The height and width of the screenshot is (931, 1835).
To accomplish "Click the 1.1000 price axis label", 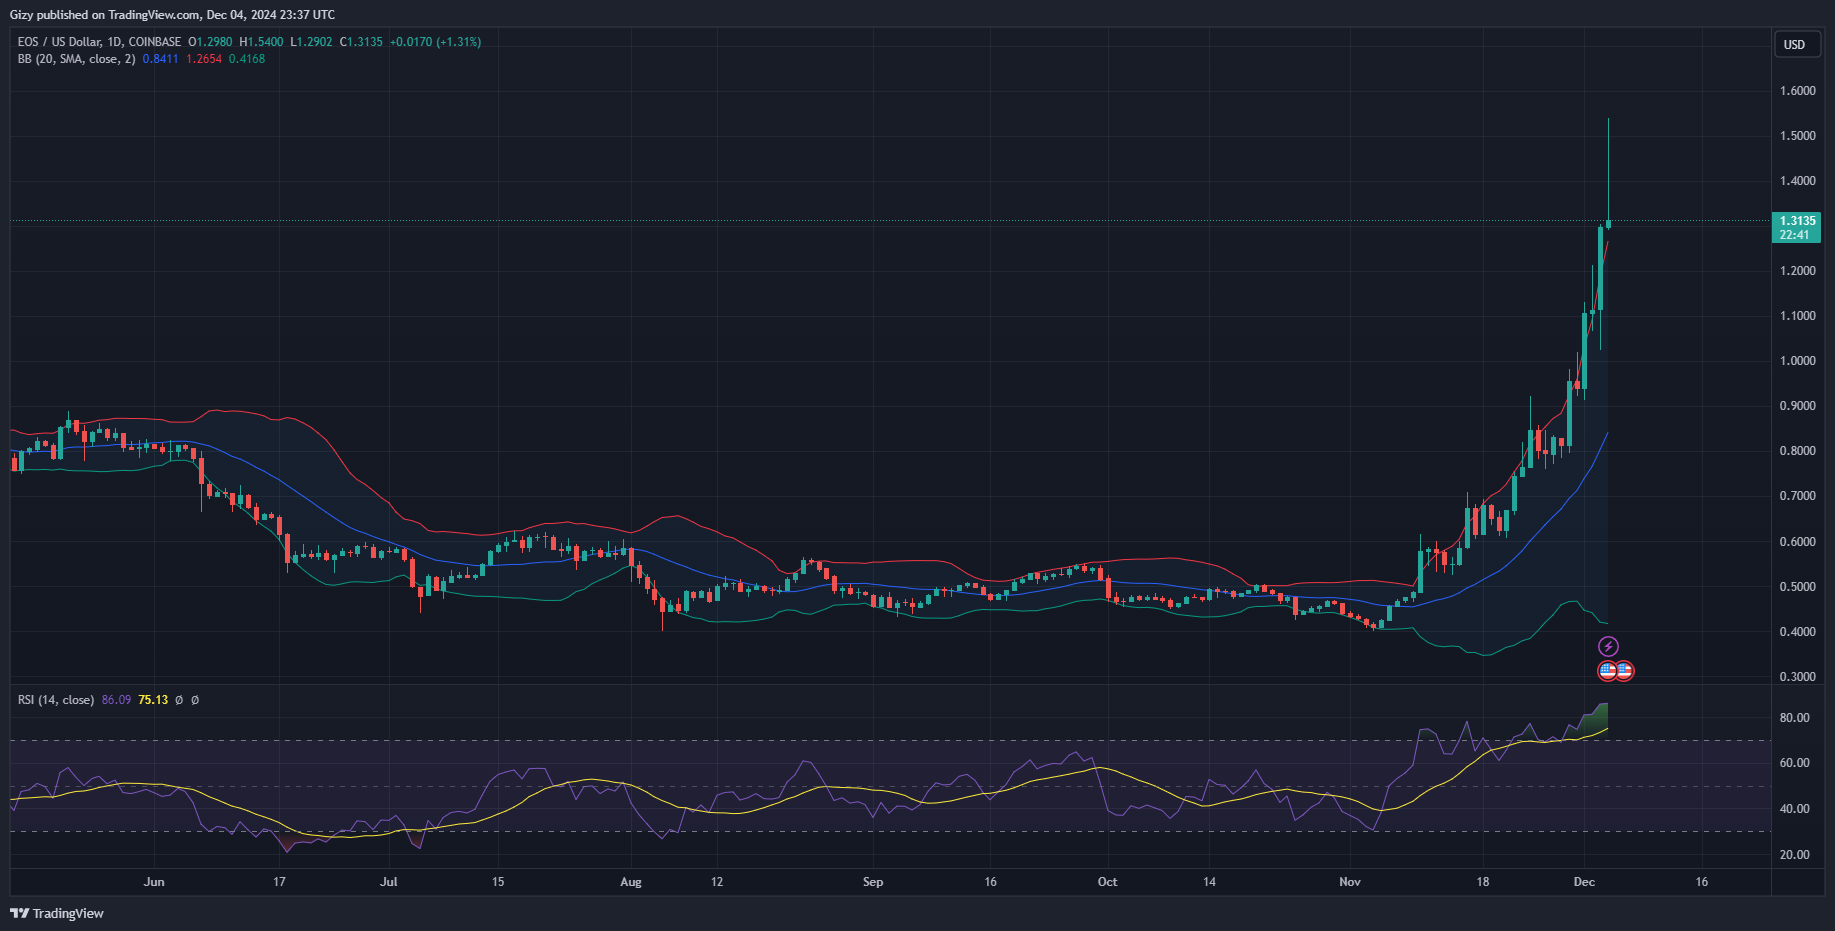I will 1797,316.
